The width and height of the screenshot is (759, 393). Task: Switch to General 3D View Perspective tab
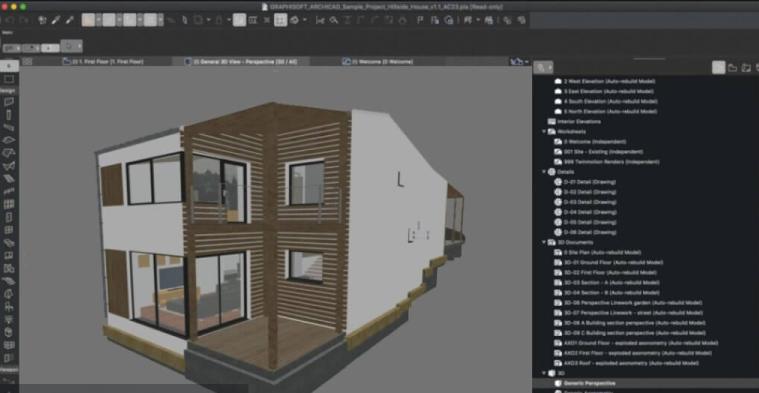pyautogui.click(x=241, y=61)
